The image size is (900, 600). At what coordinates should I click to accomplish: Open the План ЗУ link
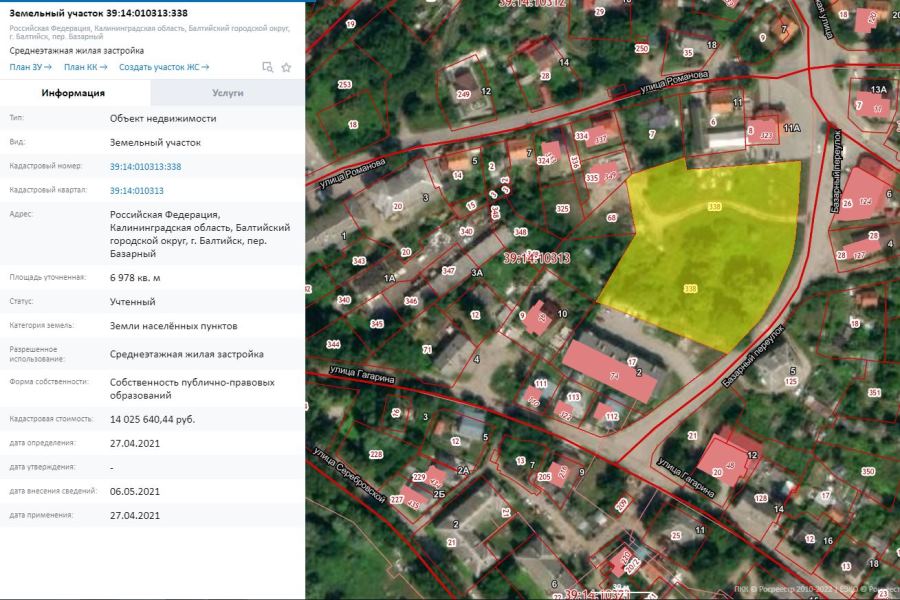[x=30, y=67]
